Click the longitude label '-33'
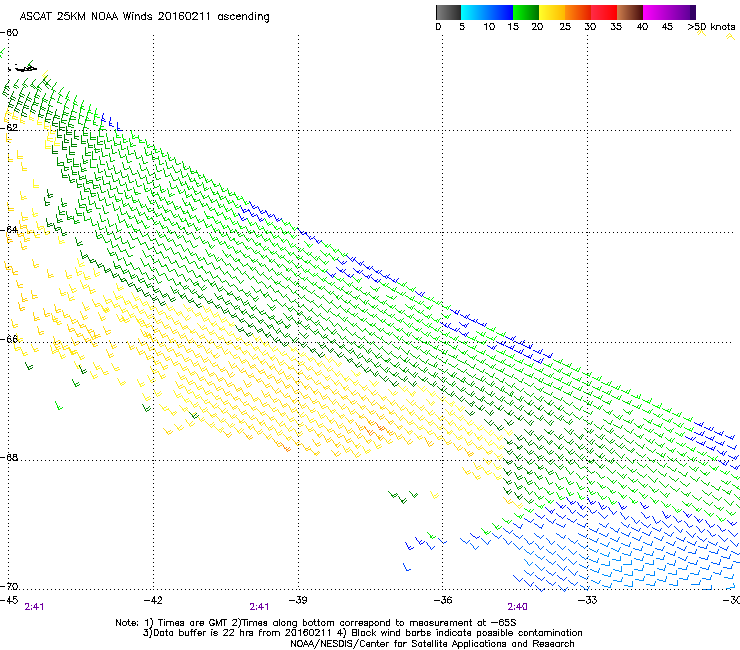 click(x=587, y=600)
